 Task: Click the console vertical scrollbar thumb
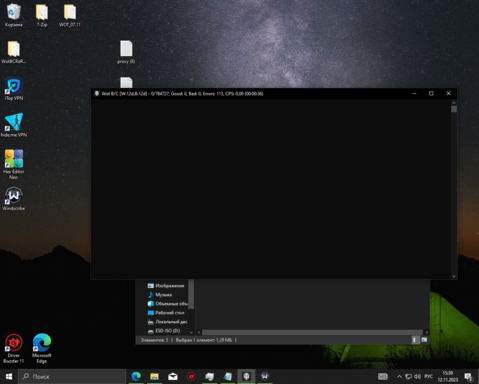[x=454, y=109]
